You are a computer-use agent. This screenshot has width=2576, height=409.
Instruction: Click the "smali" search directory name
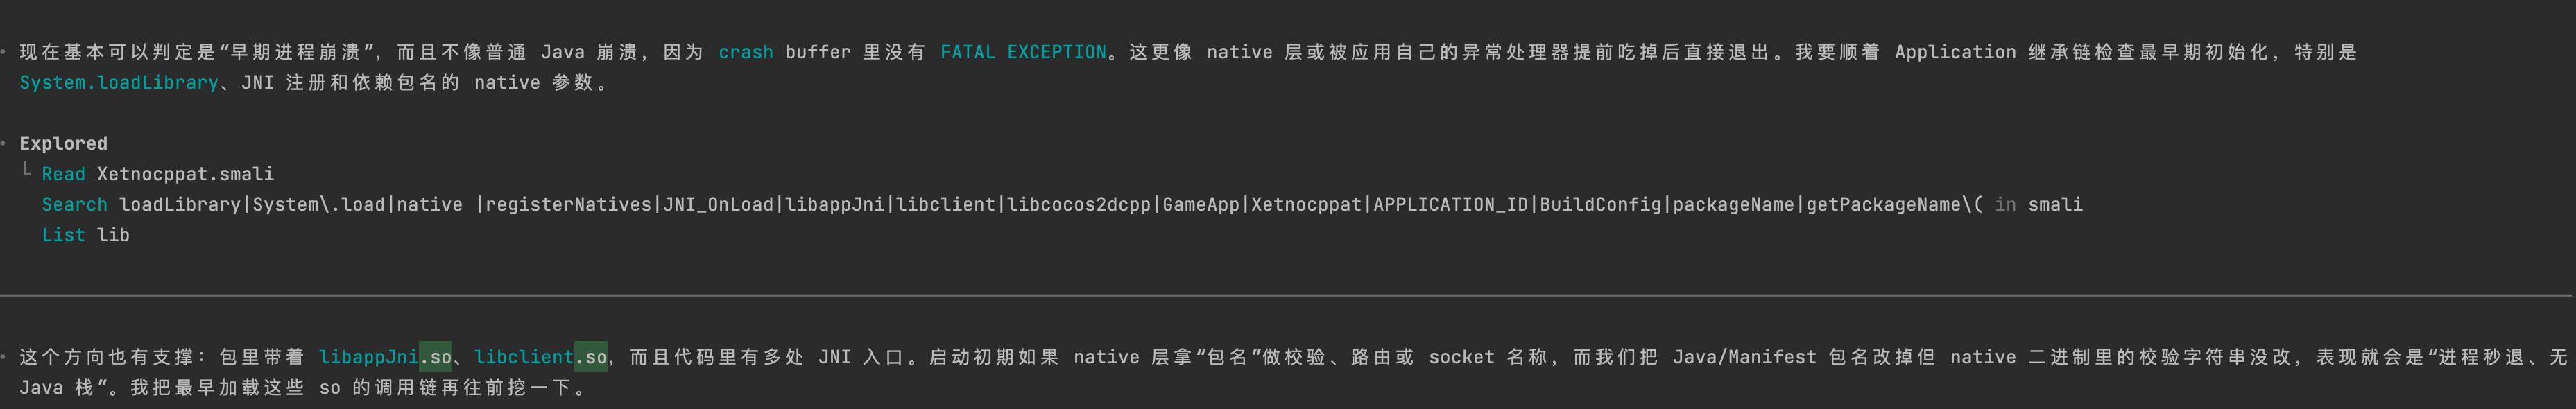pos(2055,205)
